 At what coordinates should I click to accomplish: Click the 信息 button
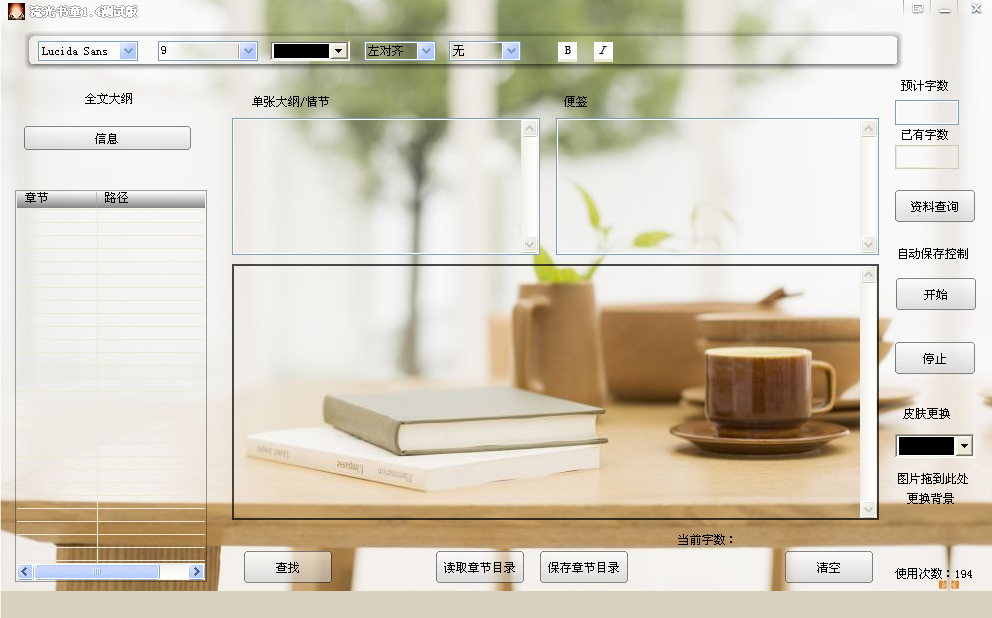click(x=107, y=139)
